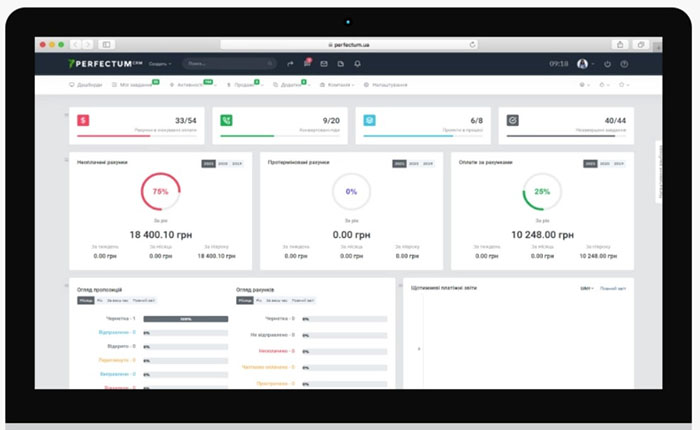Click the teal projects cube icon
Viewport: 700px width, 430px height.
click(x=370, y=120)
